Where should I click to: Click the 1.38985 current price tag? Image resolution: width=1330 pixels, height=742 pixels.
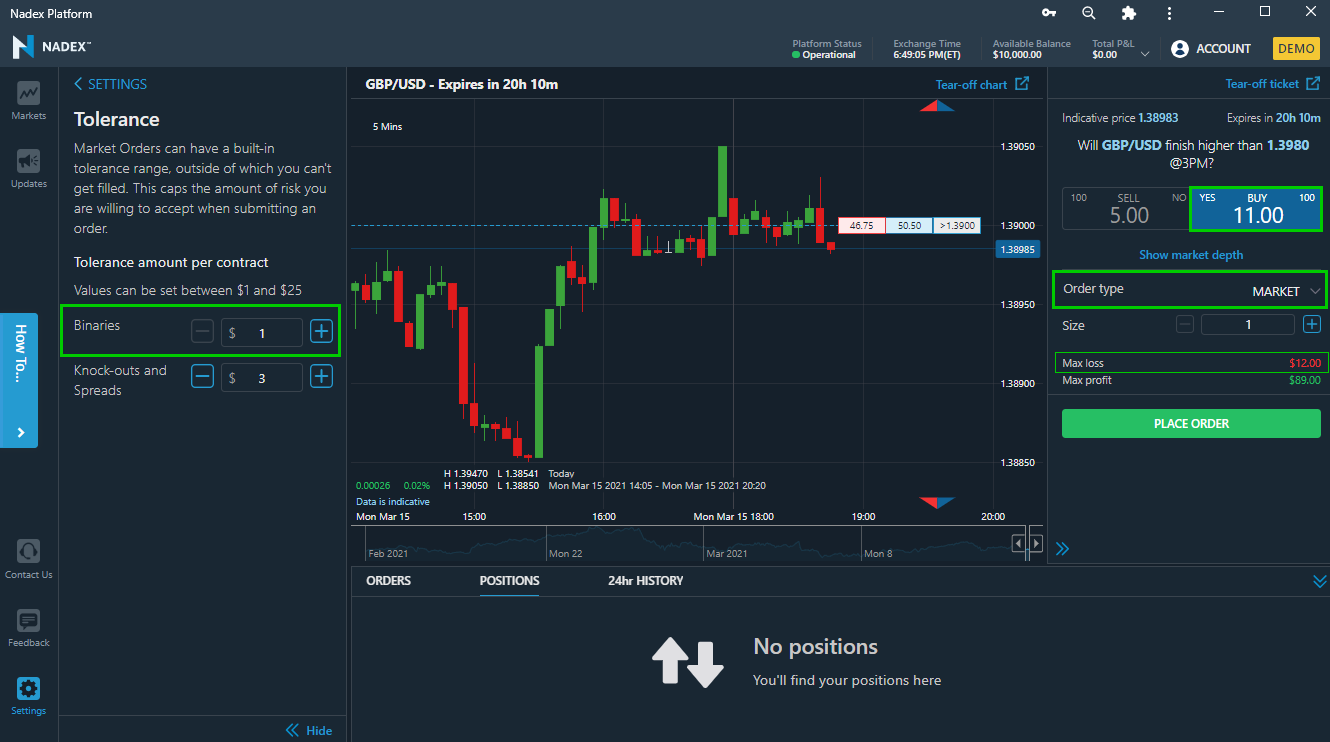[1017, 249]
